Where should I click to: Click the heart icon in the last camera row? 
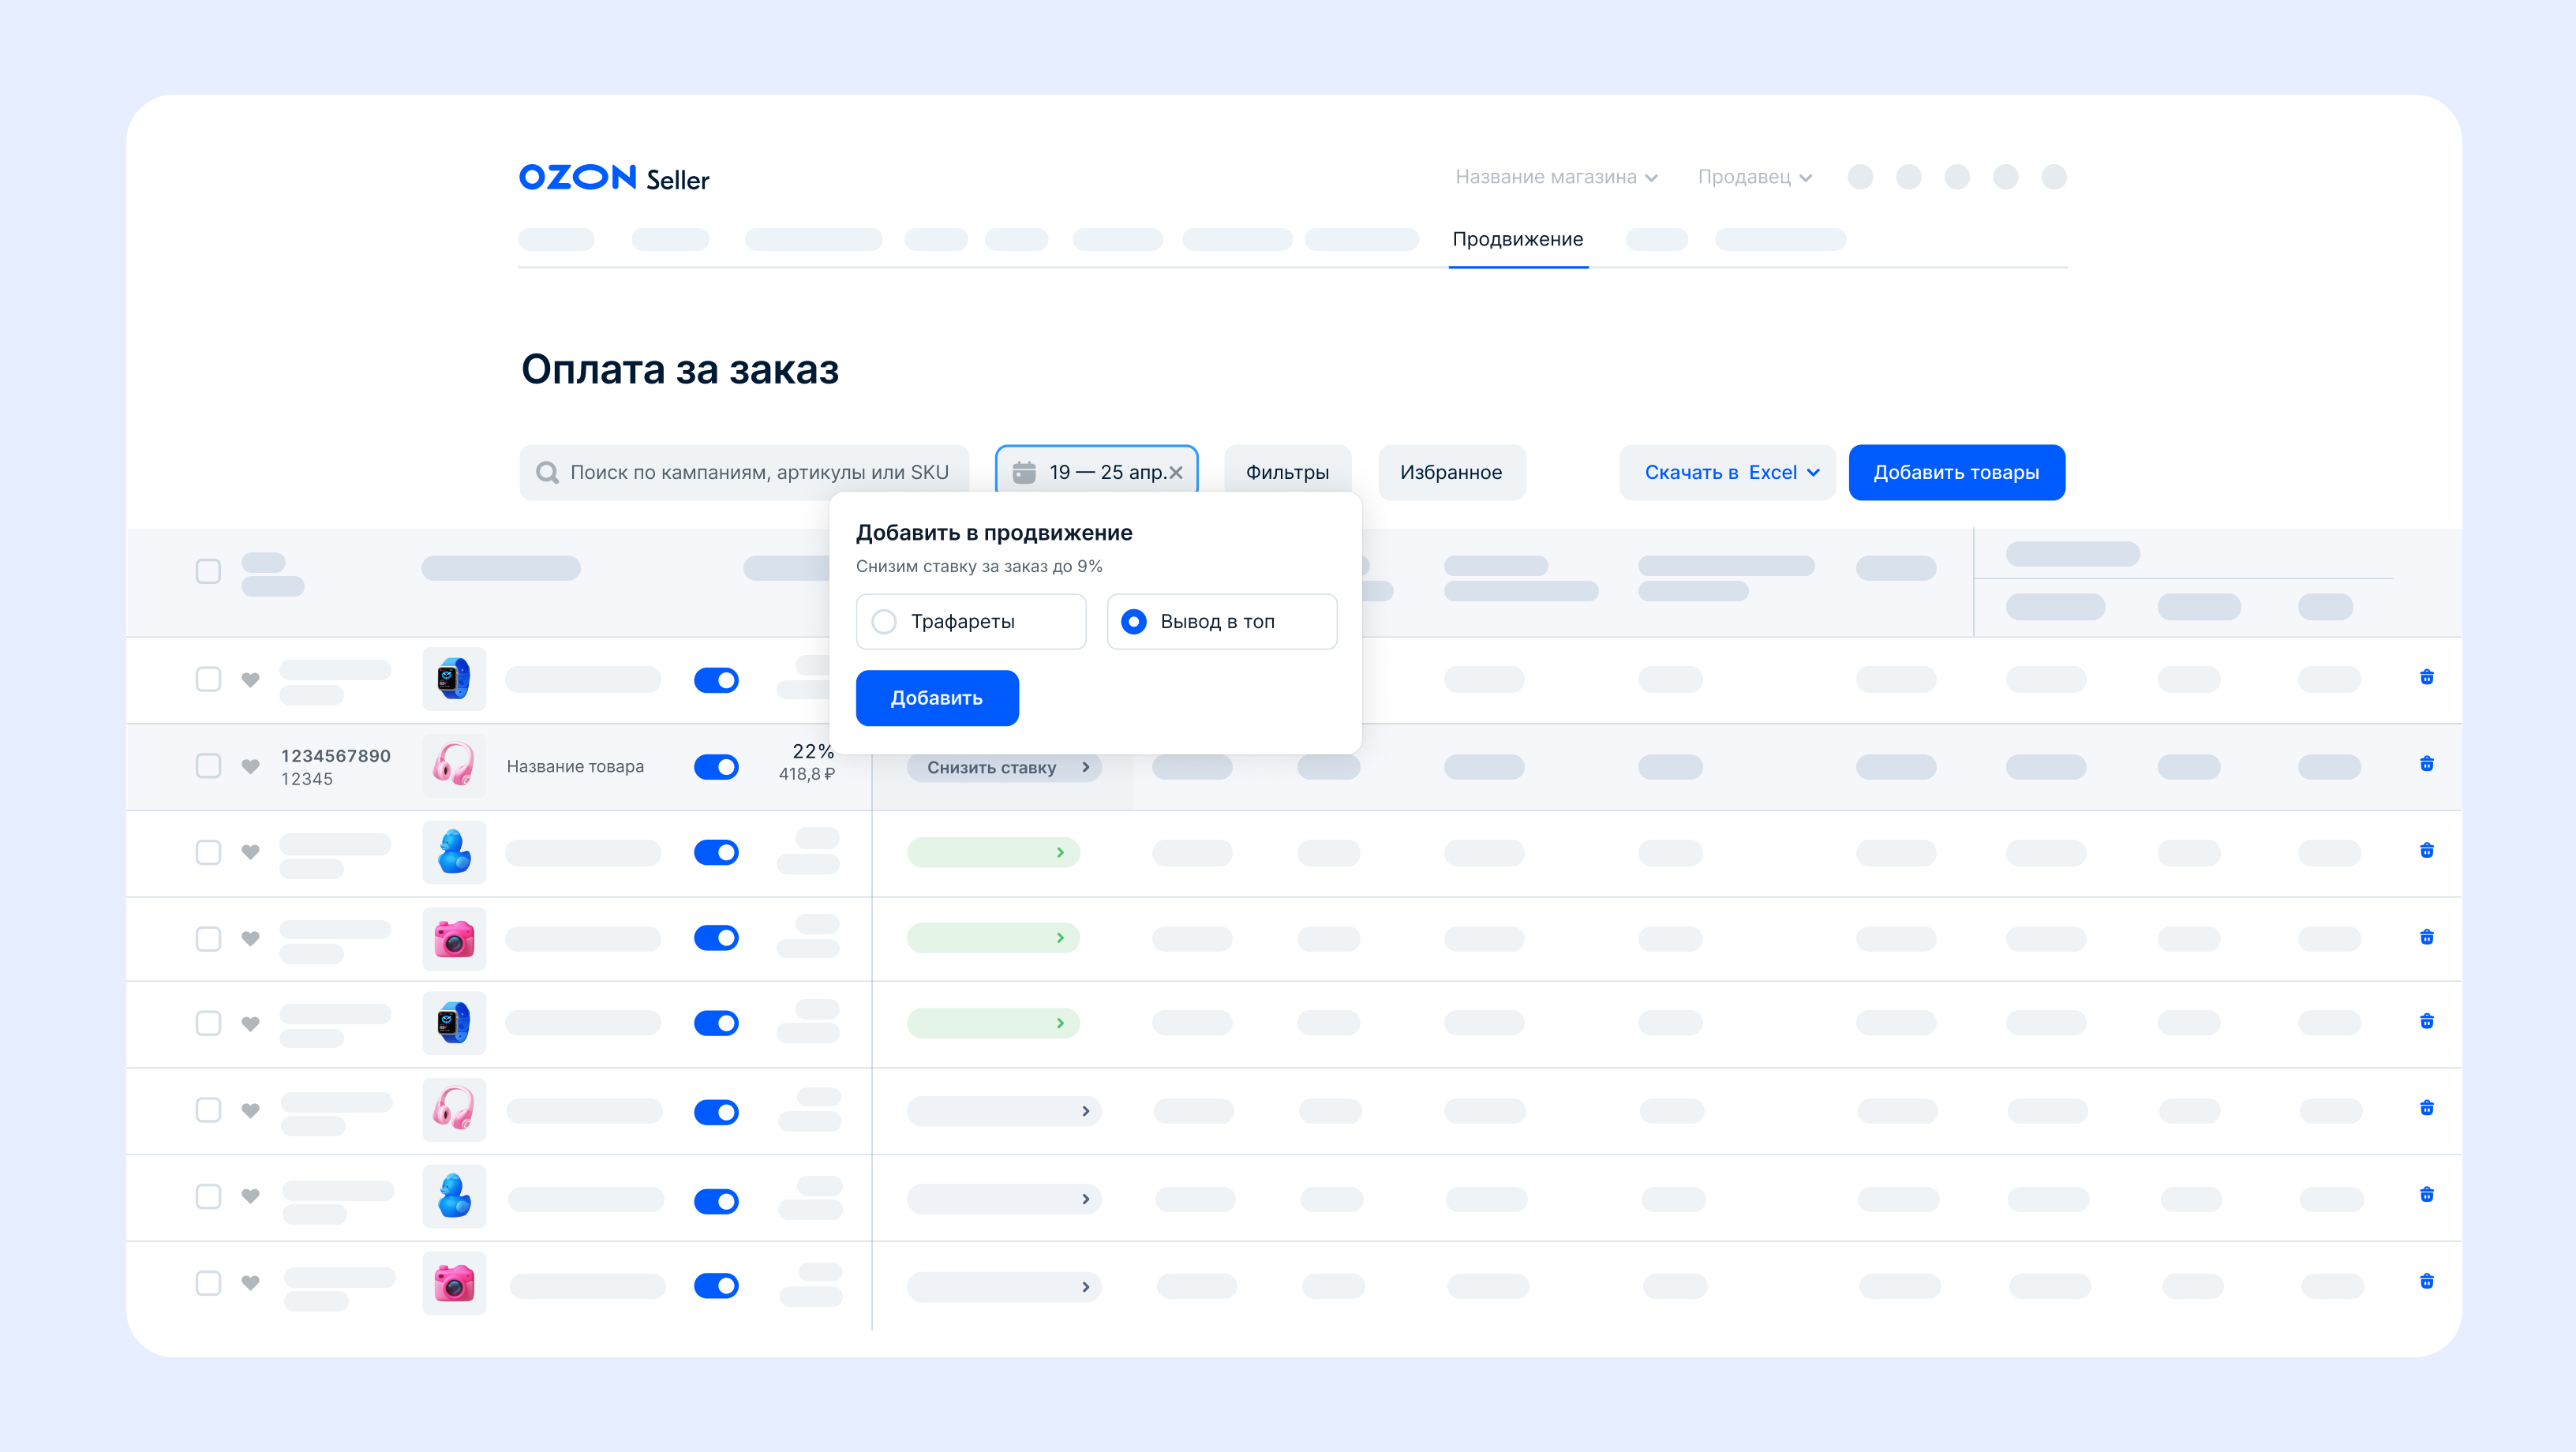coord(250,1283)
